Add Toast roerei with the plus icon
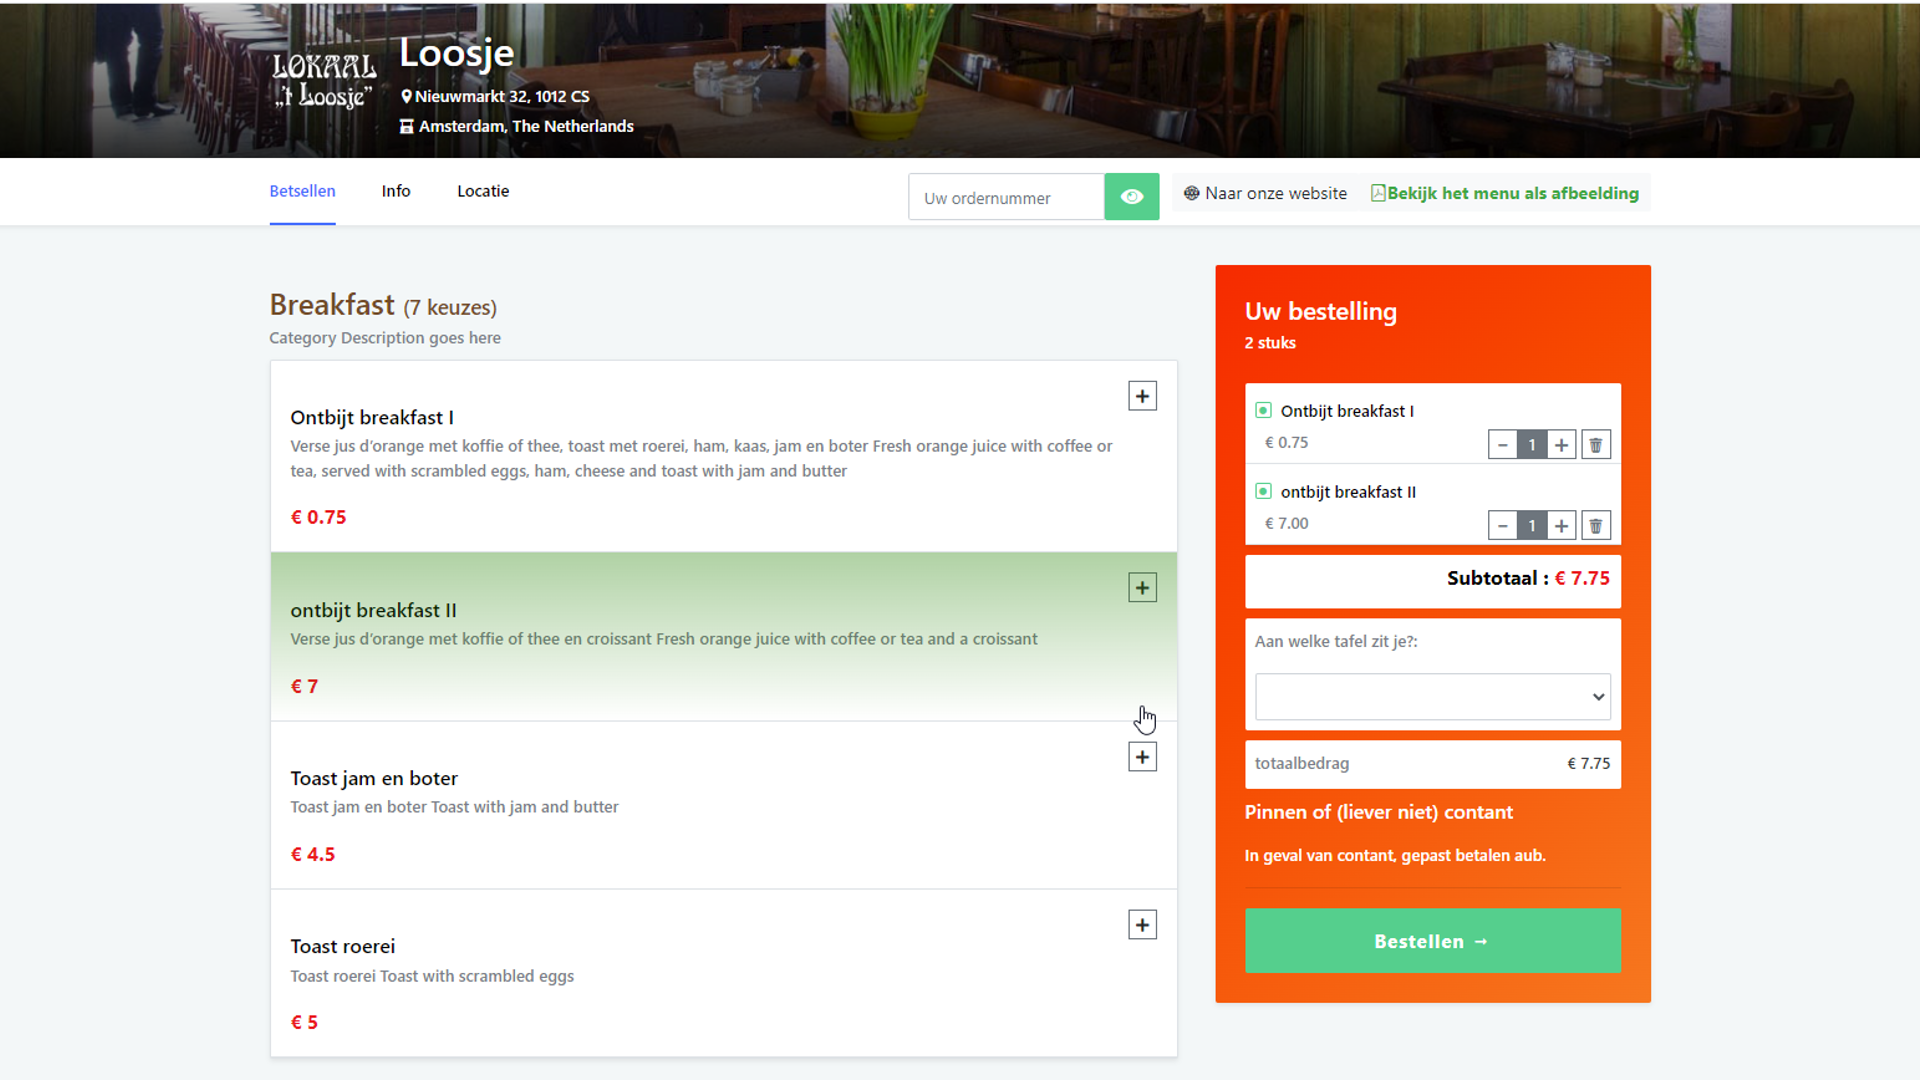This screenshot has width=1920, height=1080. 1142,924
